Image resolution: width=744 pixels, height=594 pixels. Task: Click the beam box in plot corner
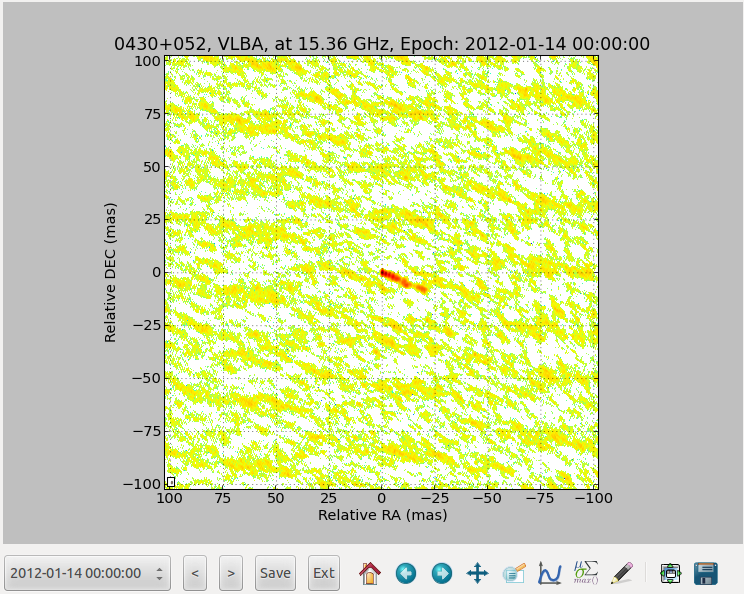coord(171,482)
